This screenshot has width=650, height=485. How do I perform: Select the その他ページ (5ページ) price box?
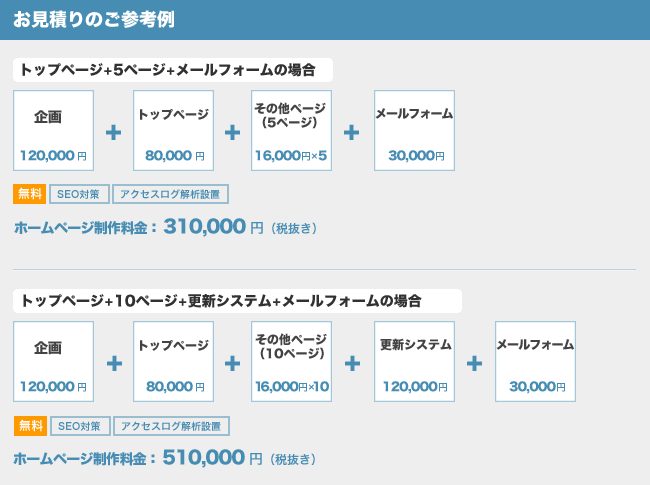tap(291, 131)
